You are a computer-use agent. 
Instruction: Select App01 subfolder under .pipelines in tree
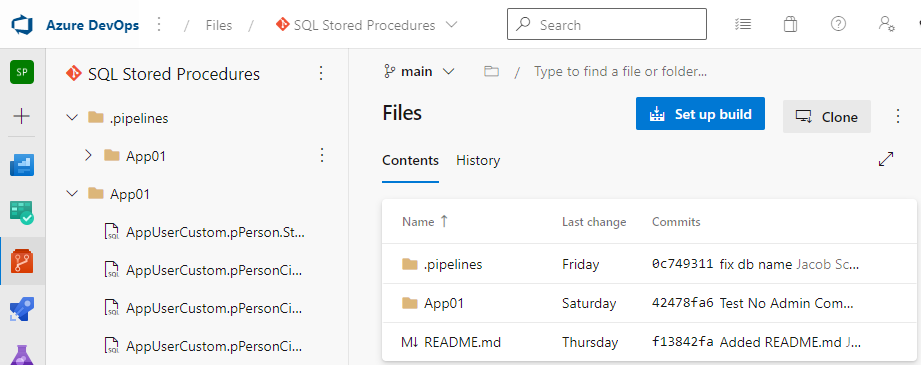click(146, 156)
